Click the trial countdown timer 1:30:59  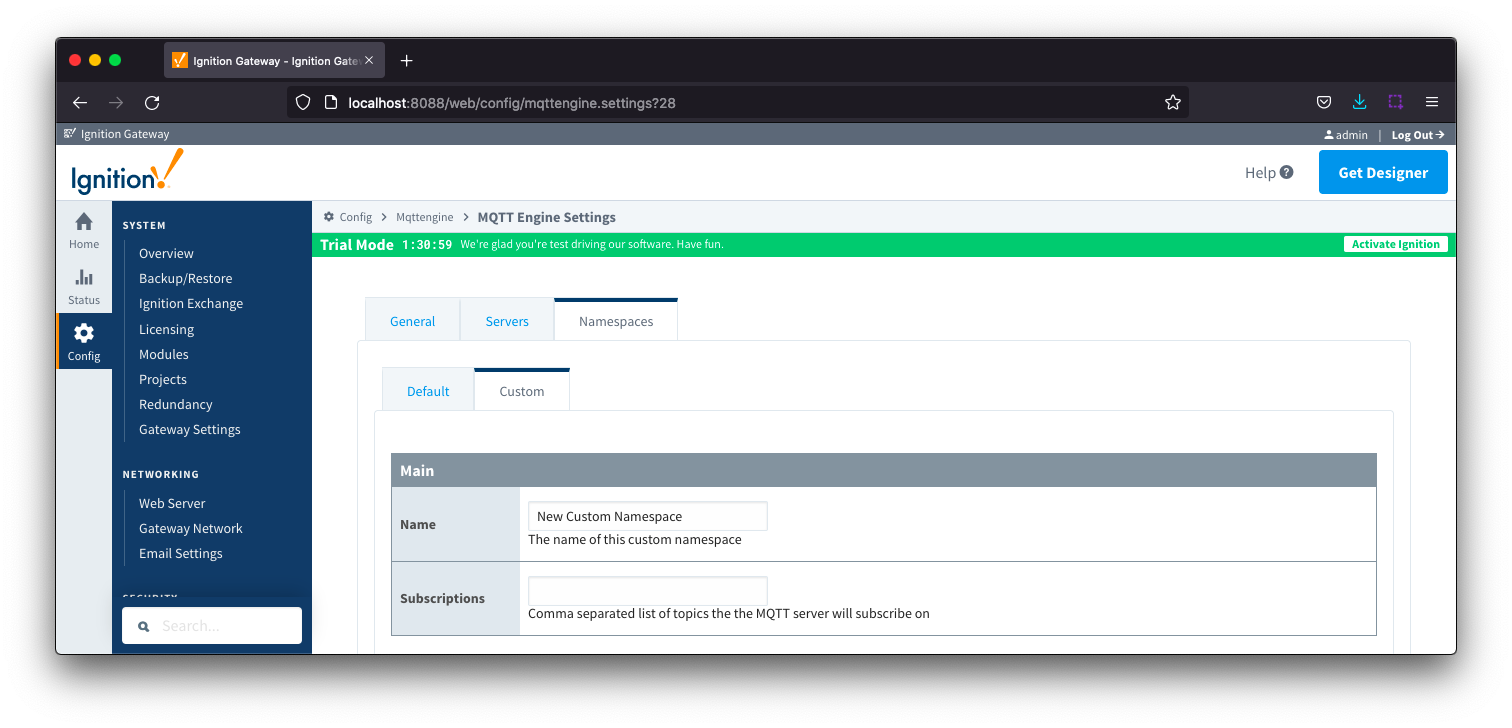click(x=427, y=244)
